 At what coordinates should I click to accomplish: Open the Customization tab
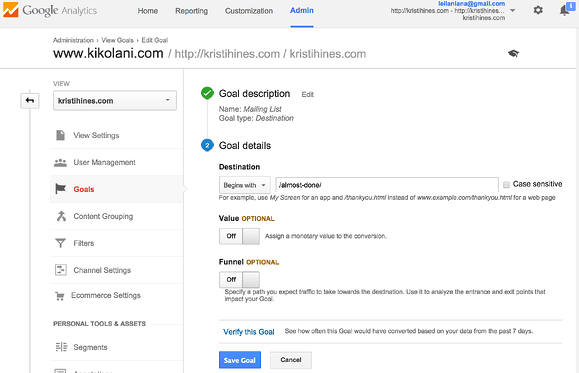tap(249, 11)
